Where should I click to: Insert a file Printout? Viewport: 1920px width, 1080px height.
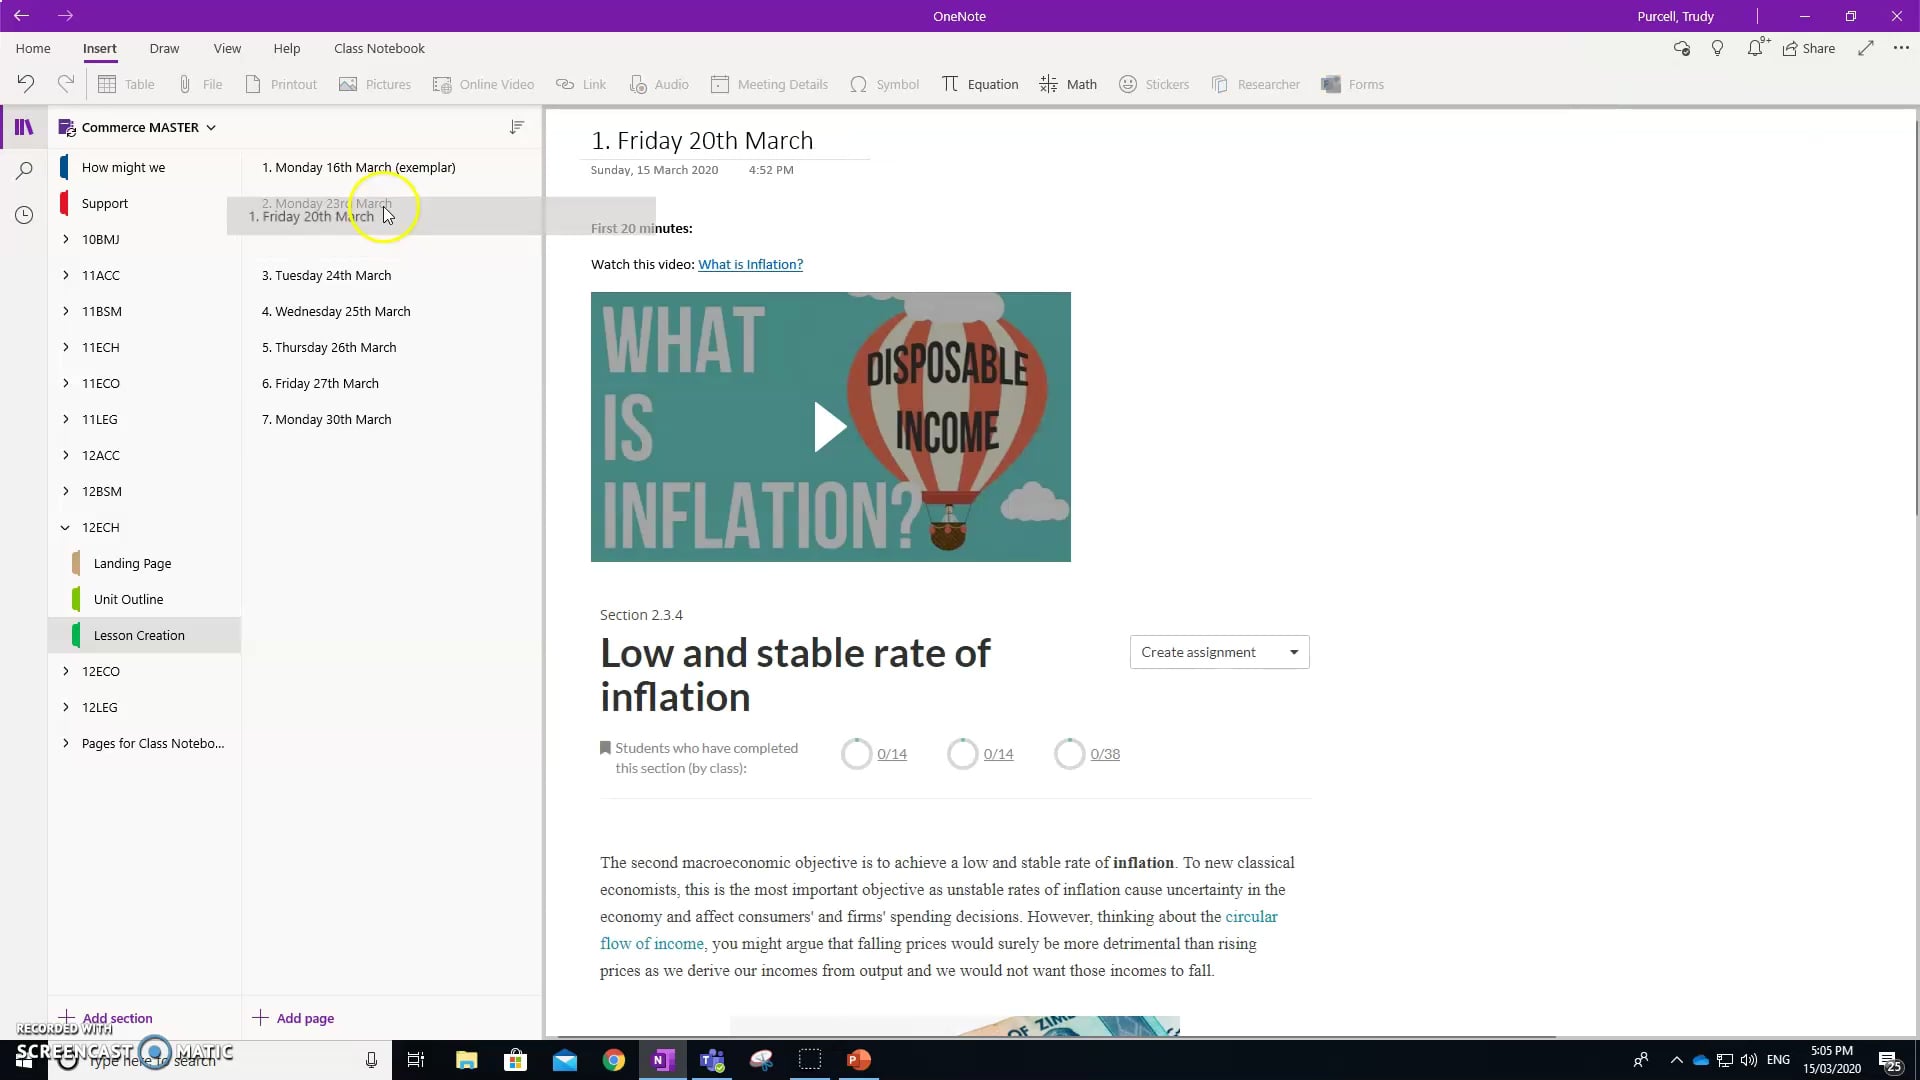(x=281, y=84)
